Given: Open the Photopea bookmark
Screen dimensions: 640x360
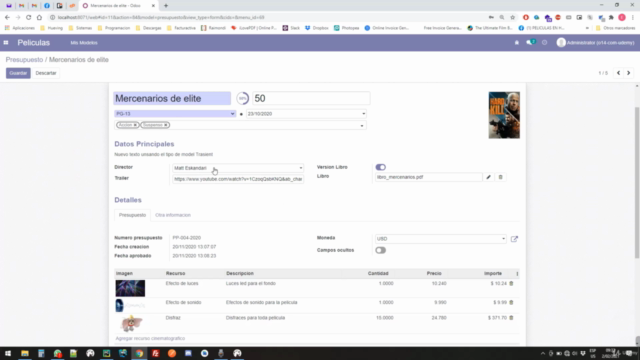Looking at the screenshot, I should click(x=347, y=28).
